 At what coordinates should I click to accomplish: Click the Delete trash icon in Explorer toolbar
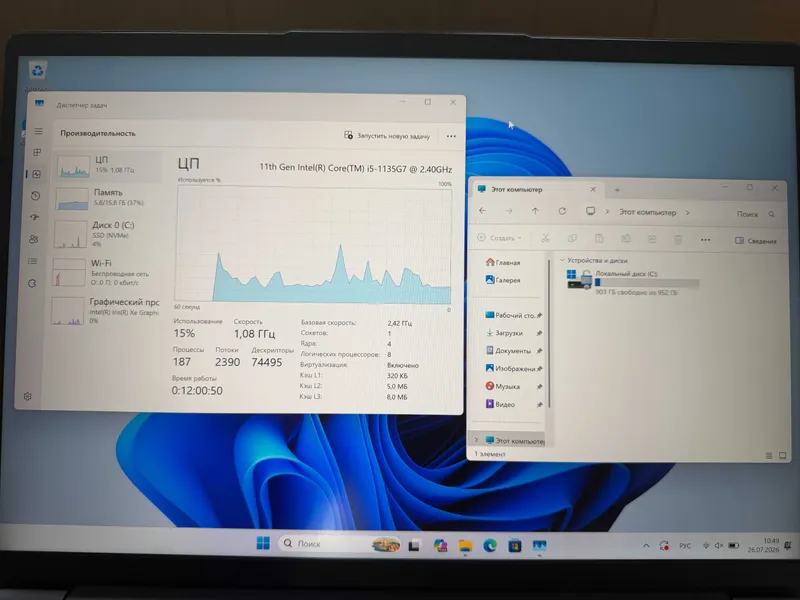pos(678,239)
